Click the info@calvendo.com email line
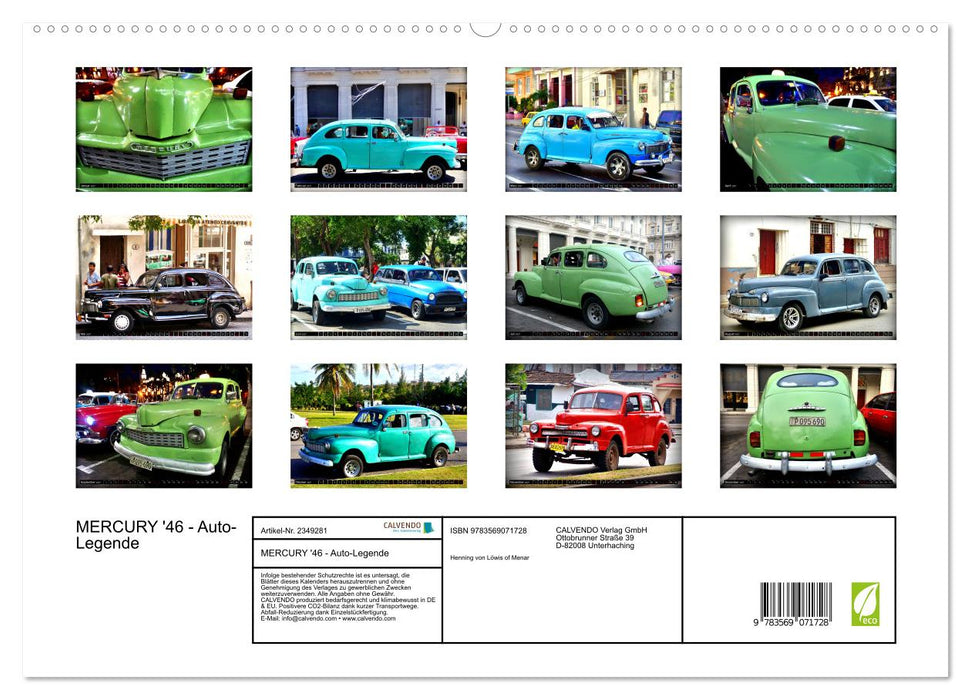 (x=328, y=618)
